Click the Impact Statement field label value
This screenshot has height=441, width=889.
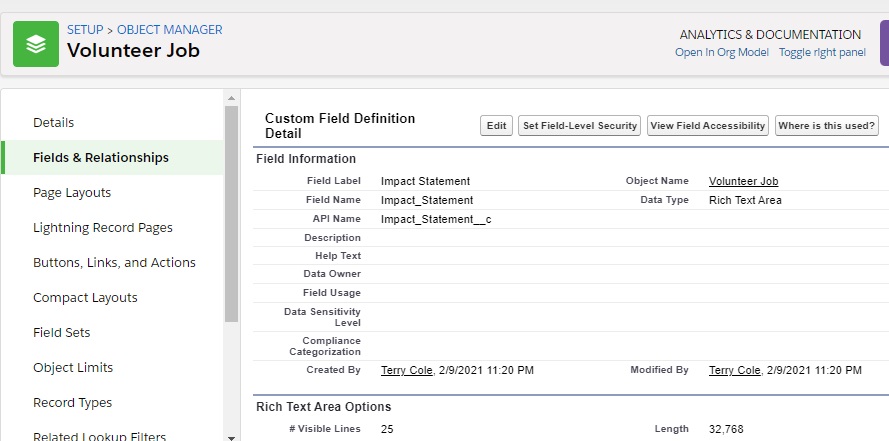click(x=425, y=181)
